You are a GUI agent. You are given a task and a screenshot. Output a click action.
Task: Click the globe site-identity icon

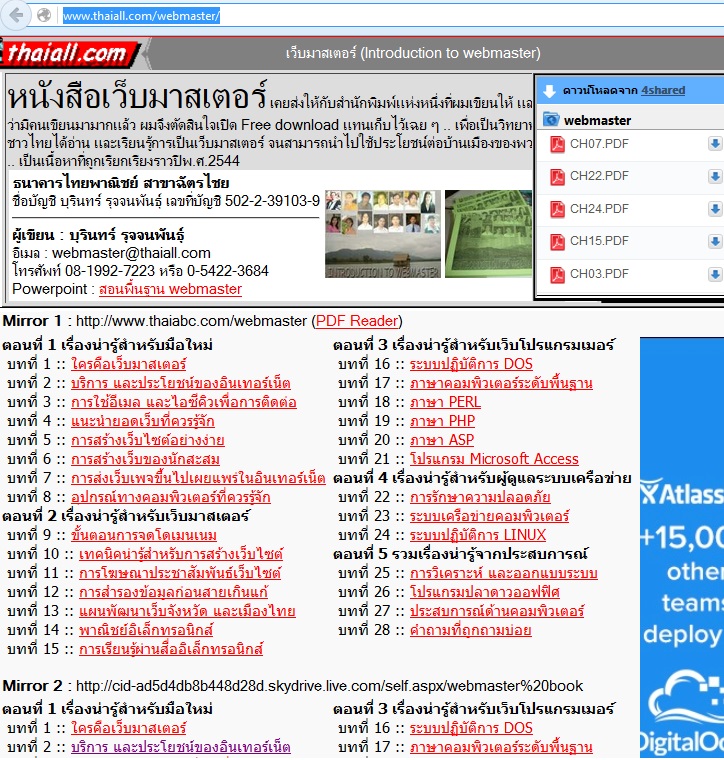tap(44, 15)
